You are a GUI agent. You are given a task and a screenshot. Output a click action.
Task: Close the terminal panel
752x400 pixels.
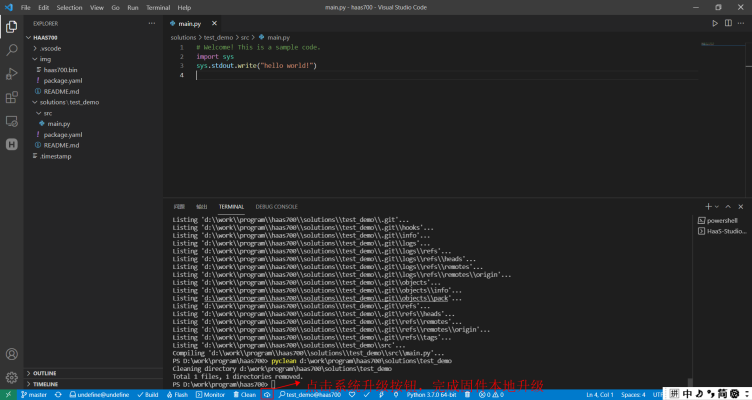coord(742,206)
